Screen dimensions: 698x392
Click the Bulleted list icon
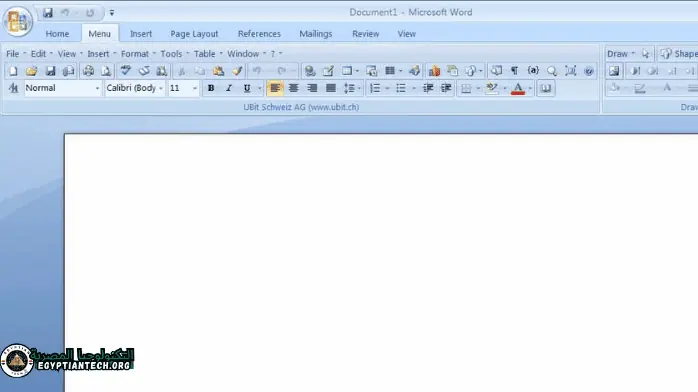401,89
